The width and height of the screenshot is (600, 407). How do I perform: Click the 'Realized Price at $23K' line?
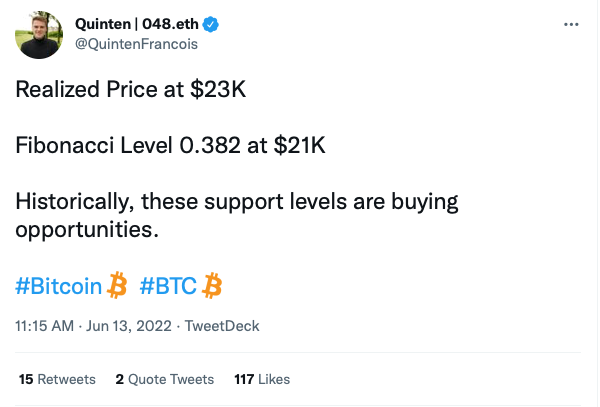click(x=130, y=90)
